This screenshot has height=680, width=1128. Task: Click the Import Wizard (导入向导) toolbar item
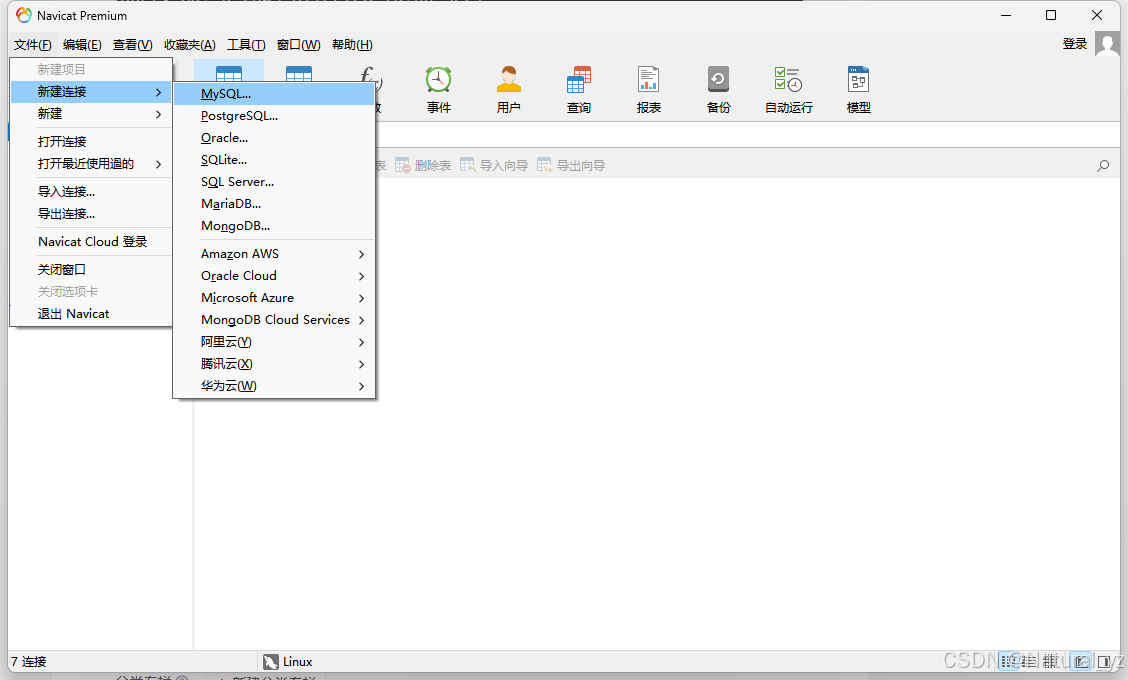(494, 166)
